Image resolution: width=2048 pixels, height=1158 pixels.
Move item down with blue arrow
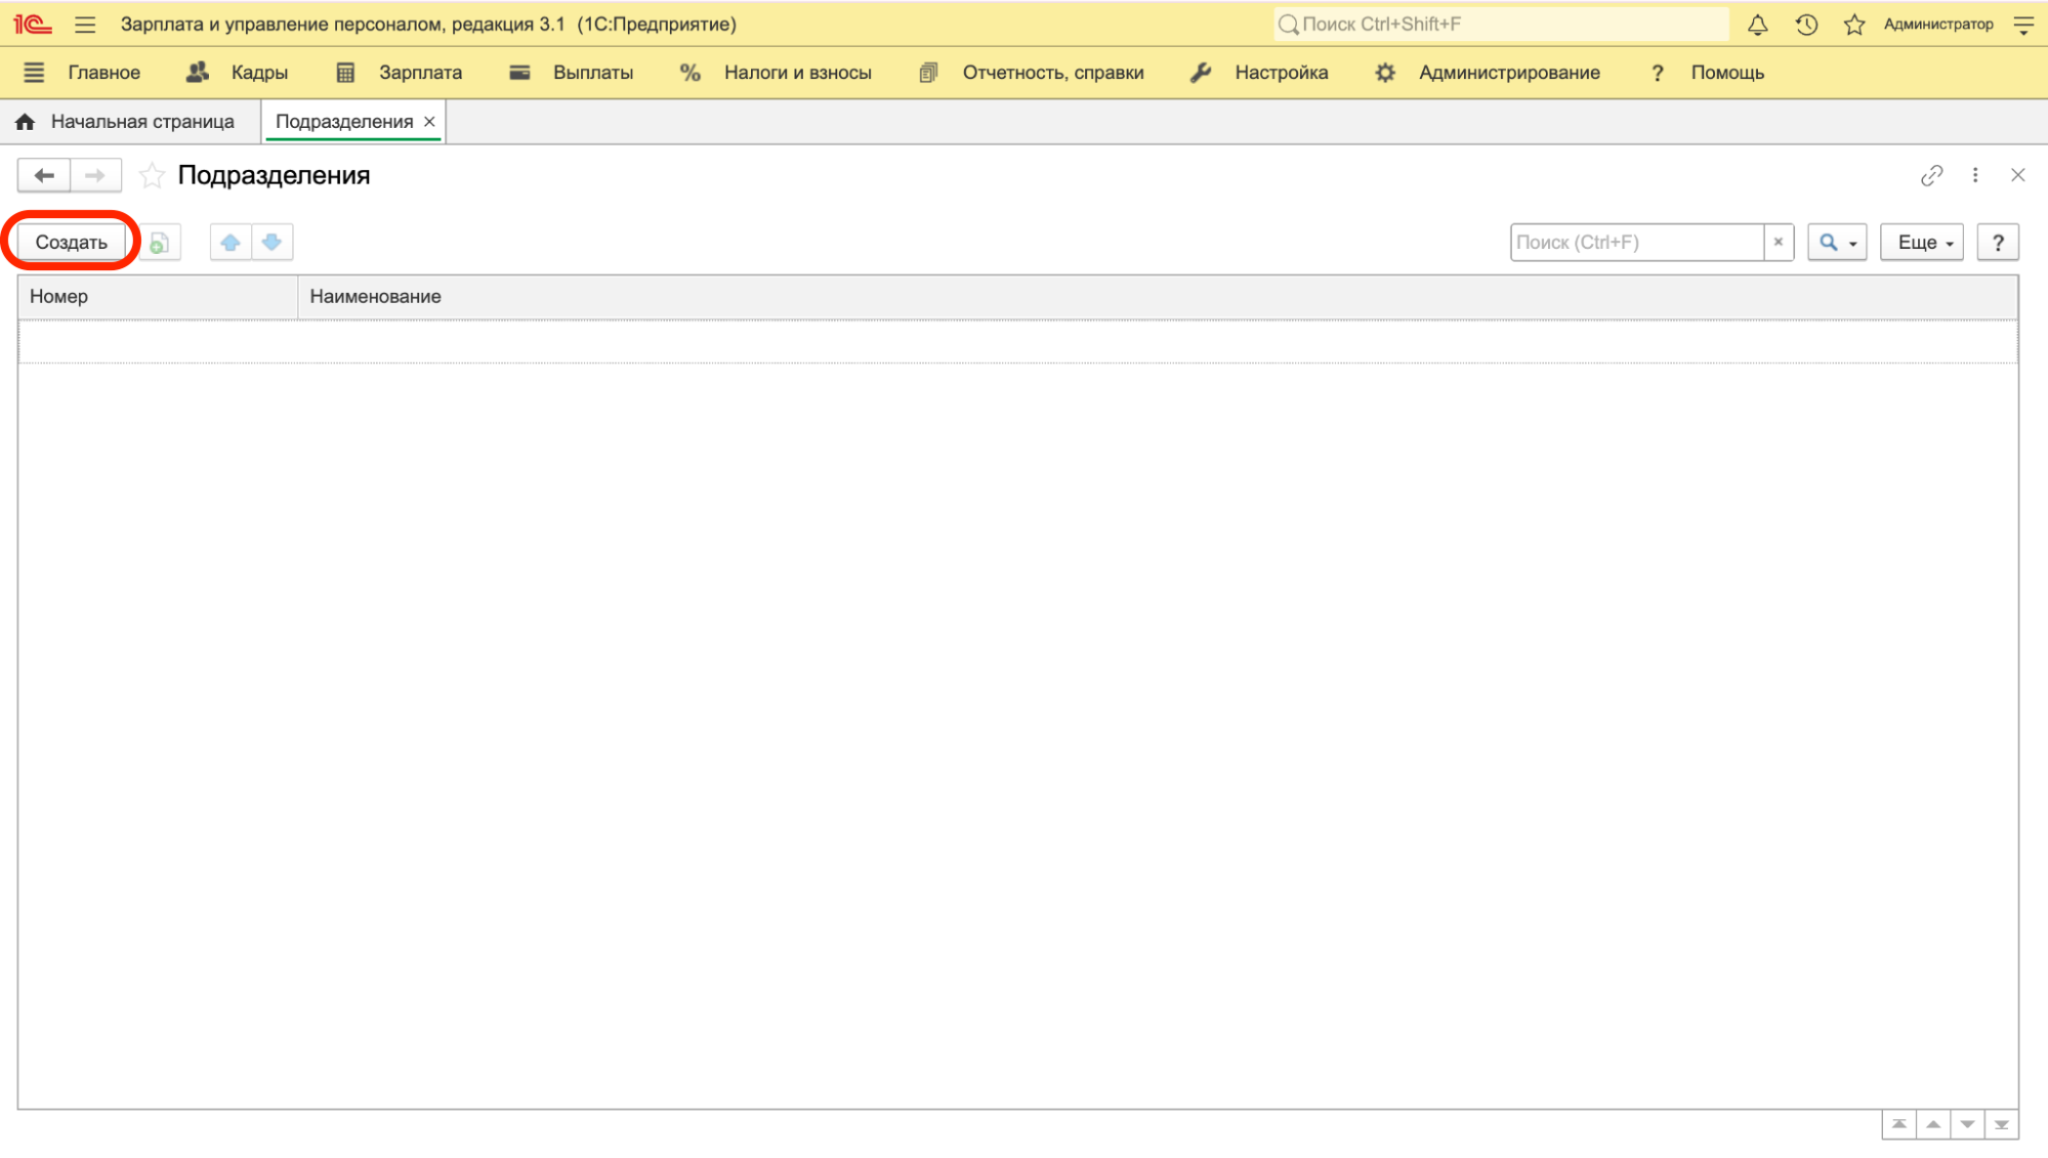coord(272,242)
